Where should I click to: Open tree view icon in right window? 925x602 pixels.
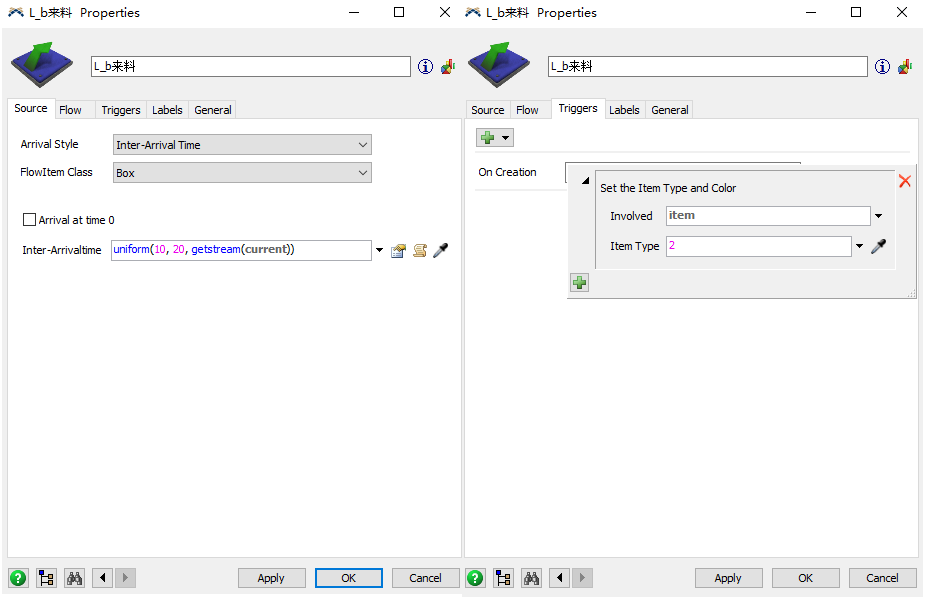click(x=504, y=578)
